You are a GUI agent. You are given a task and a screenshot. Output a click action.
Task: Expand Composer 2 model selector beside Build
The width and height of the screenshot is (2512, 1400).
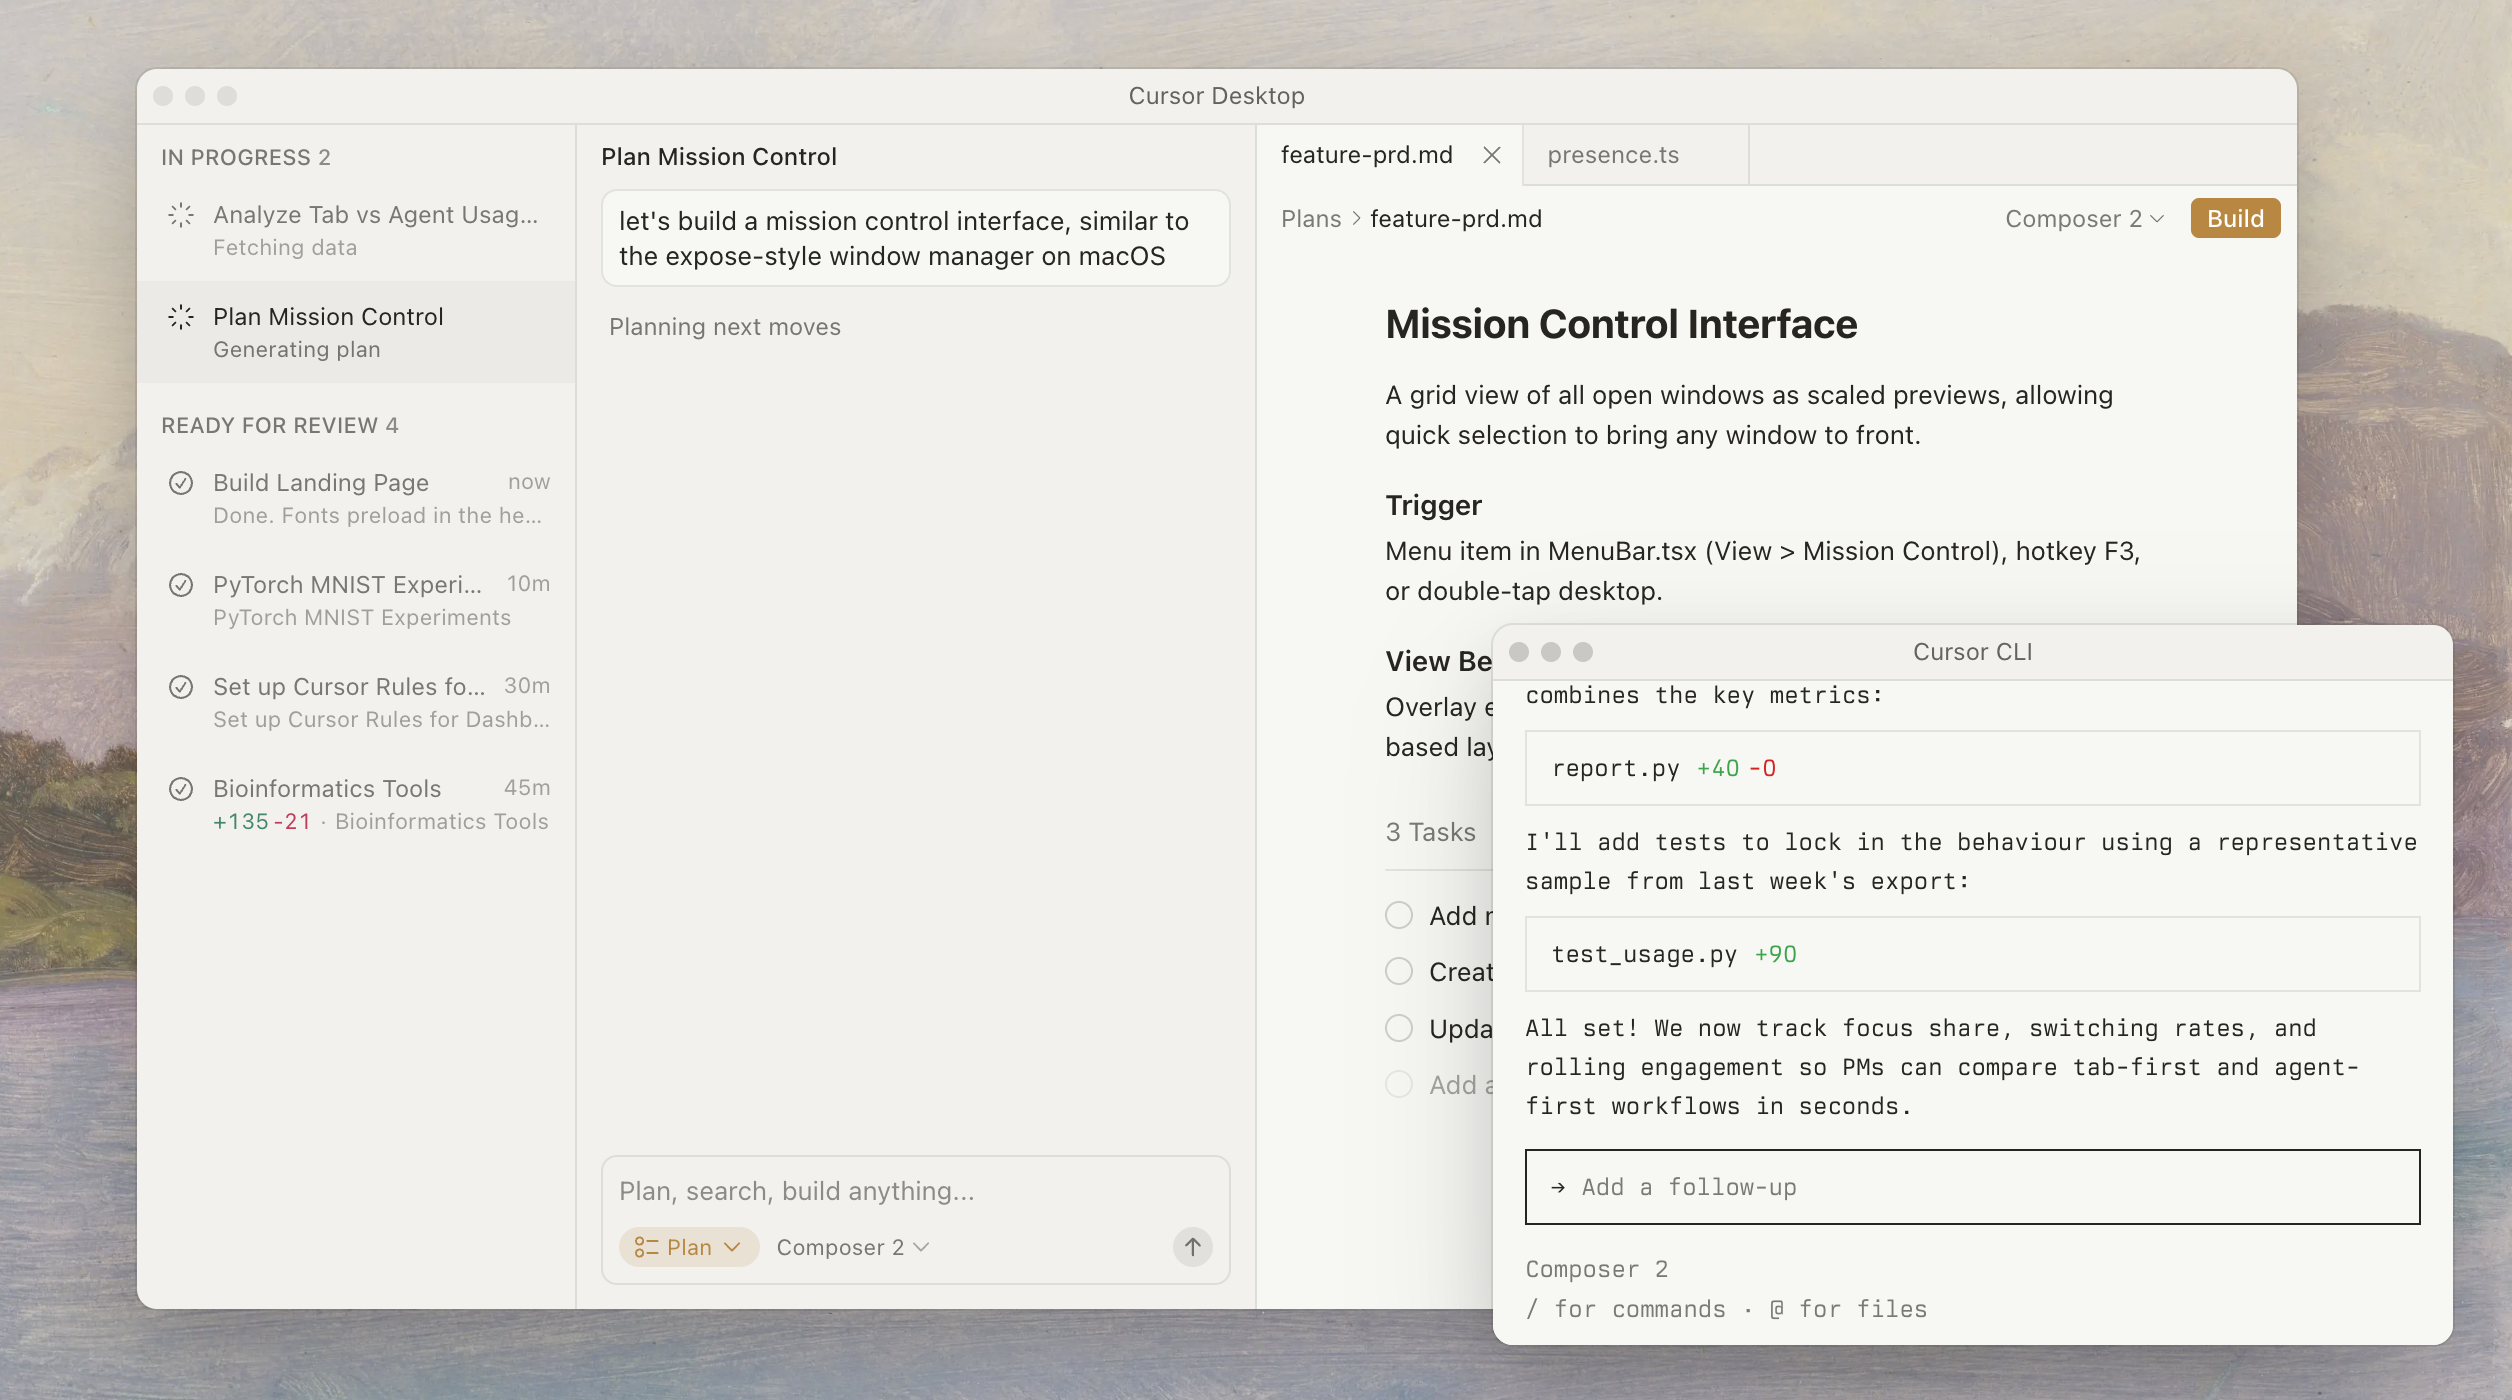coord(2084,219)
